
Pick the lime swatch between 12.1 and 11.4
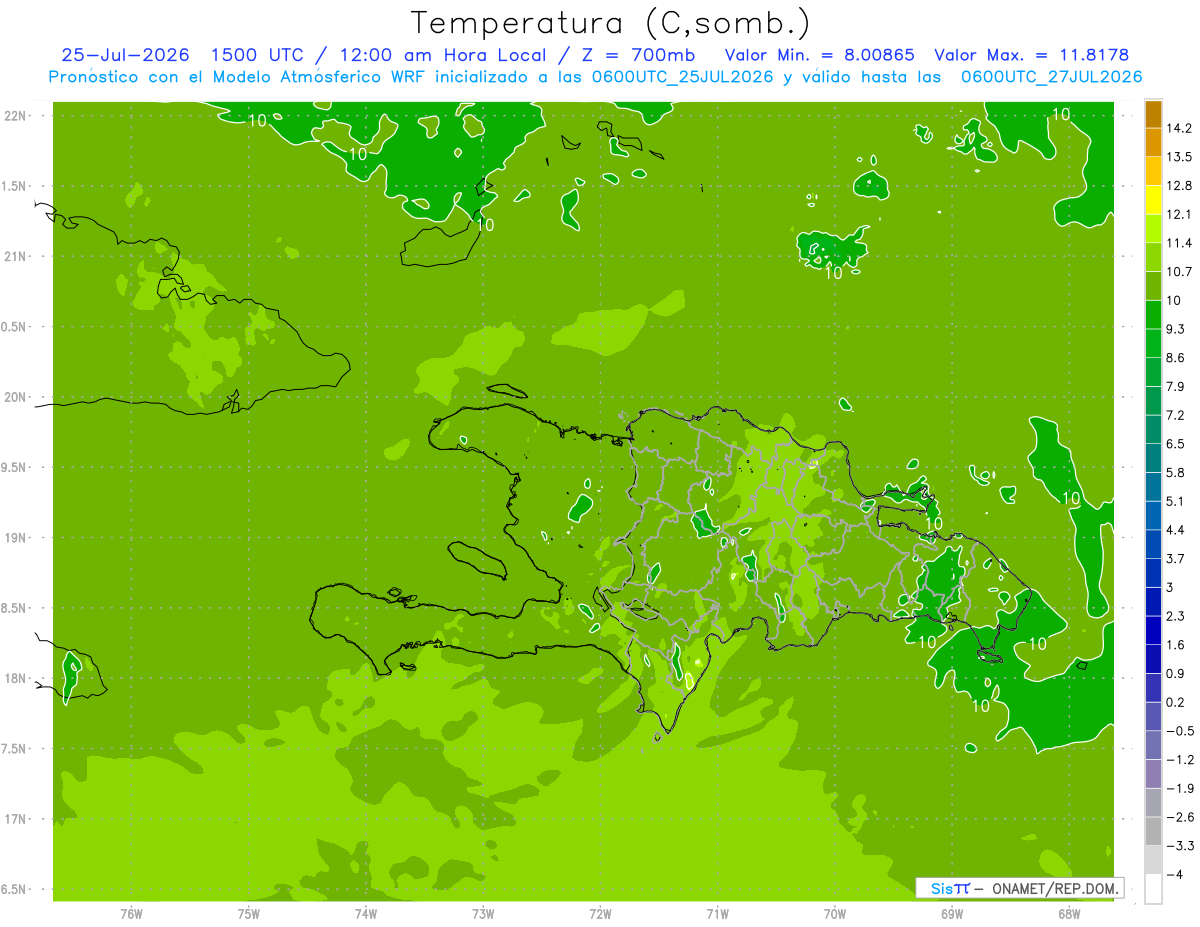(1153, 229)
